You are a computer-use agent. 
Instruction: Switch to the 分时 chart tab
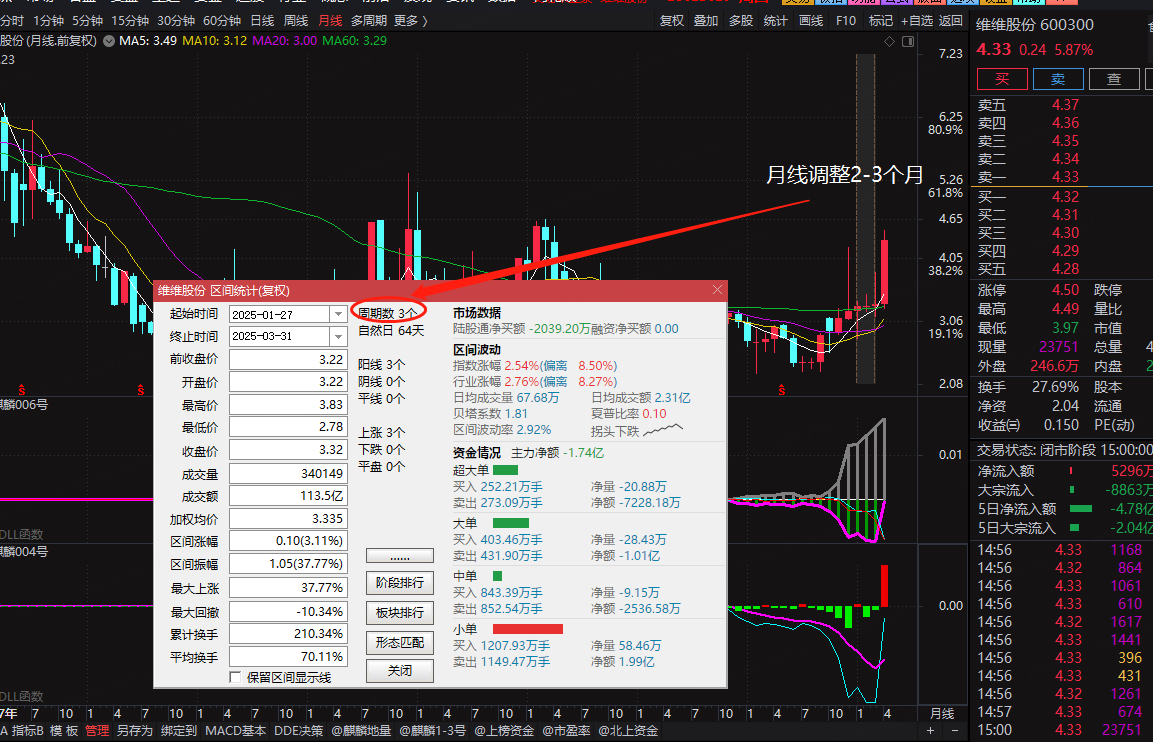pyautogui.click(x=12, y=21)
